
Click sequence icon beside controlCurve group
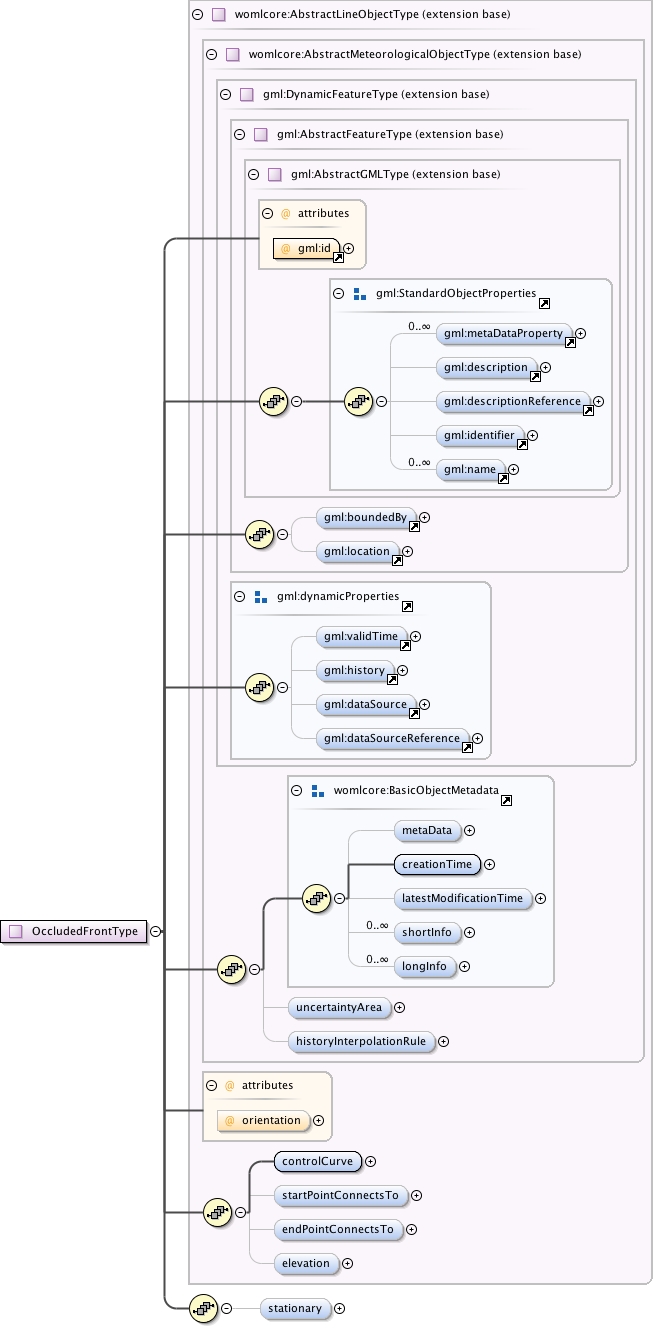tap(218, 1212)
